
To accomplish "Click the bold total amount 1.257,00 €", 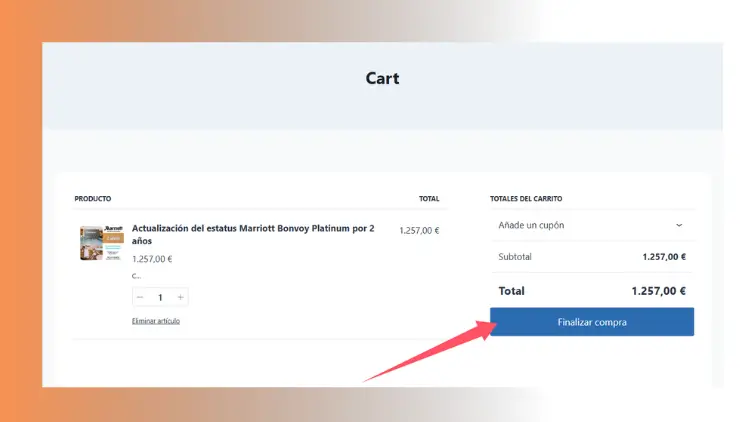I will tap(658, 291).
